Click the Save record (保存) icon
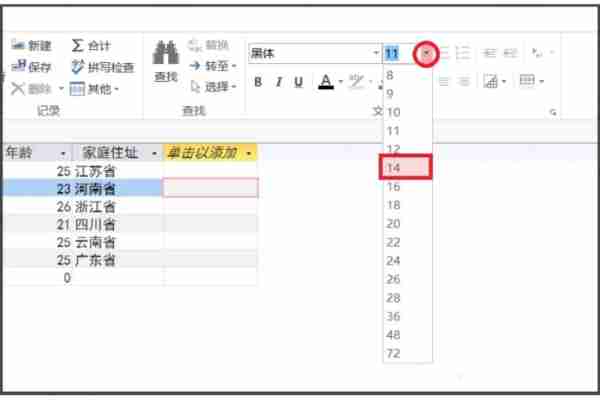Screen dimensions: 600x400 click(18, 66)
